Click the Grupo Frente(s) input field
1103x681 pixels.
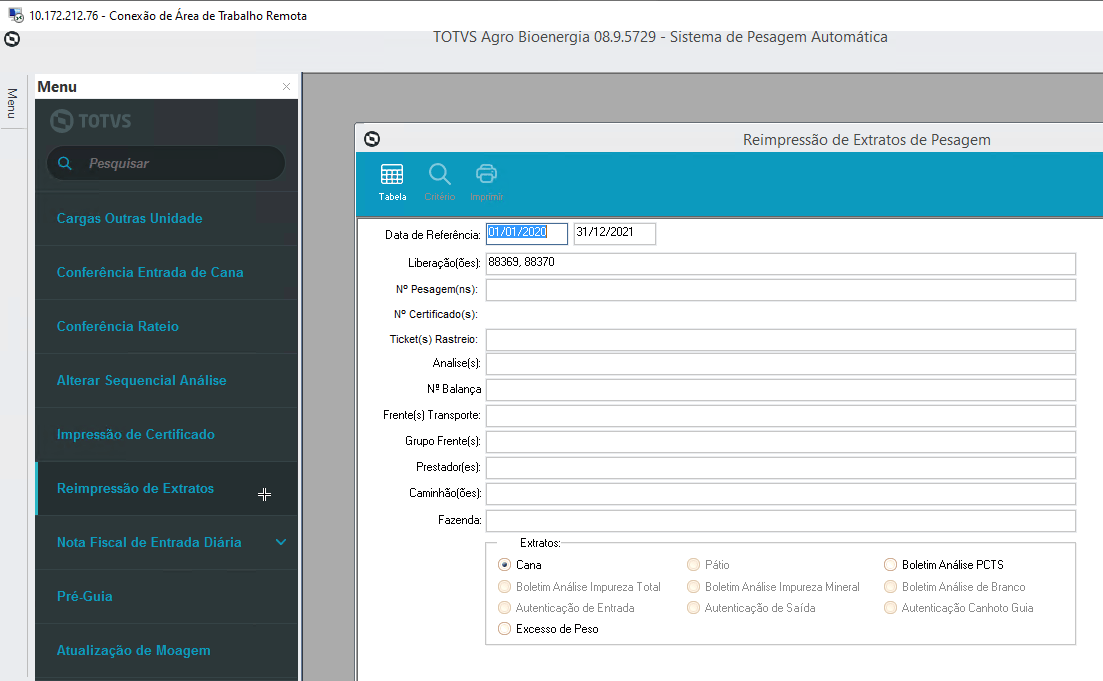(781, 442)
